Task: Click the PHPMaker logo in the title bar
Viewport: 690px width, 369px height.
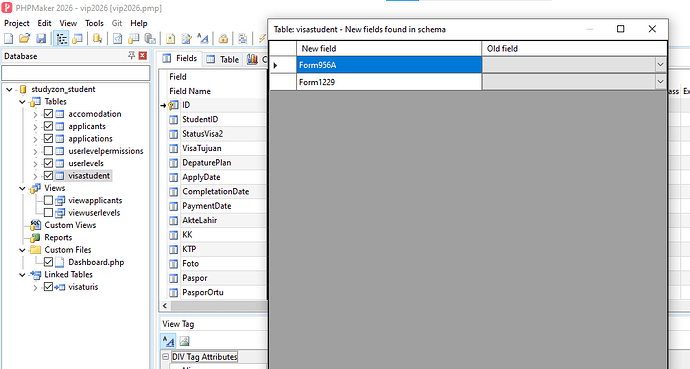Action: [x=7, y=8]
